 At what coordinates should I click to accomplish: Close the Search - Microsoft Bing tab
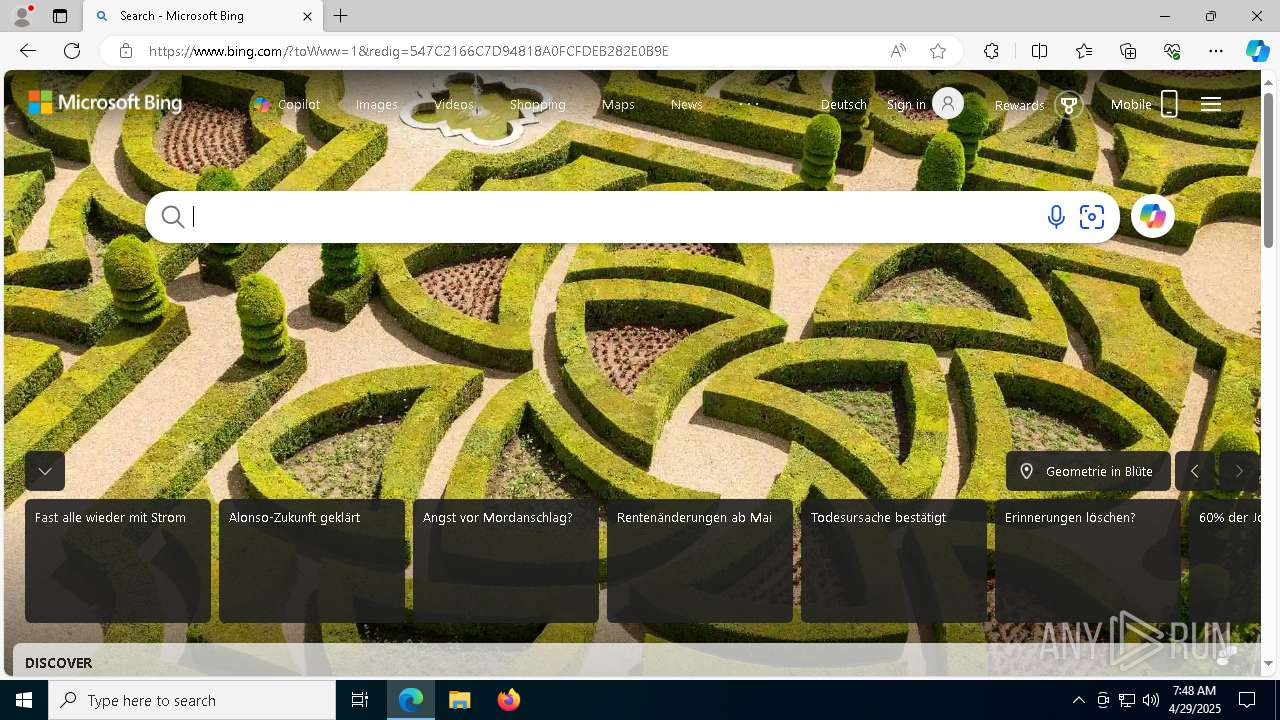[307, 16]
